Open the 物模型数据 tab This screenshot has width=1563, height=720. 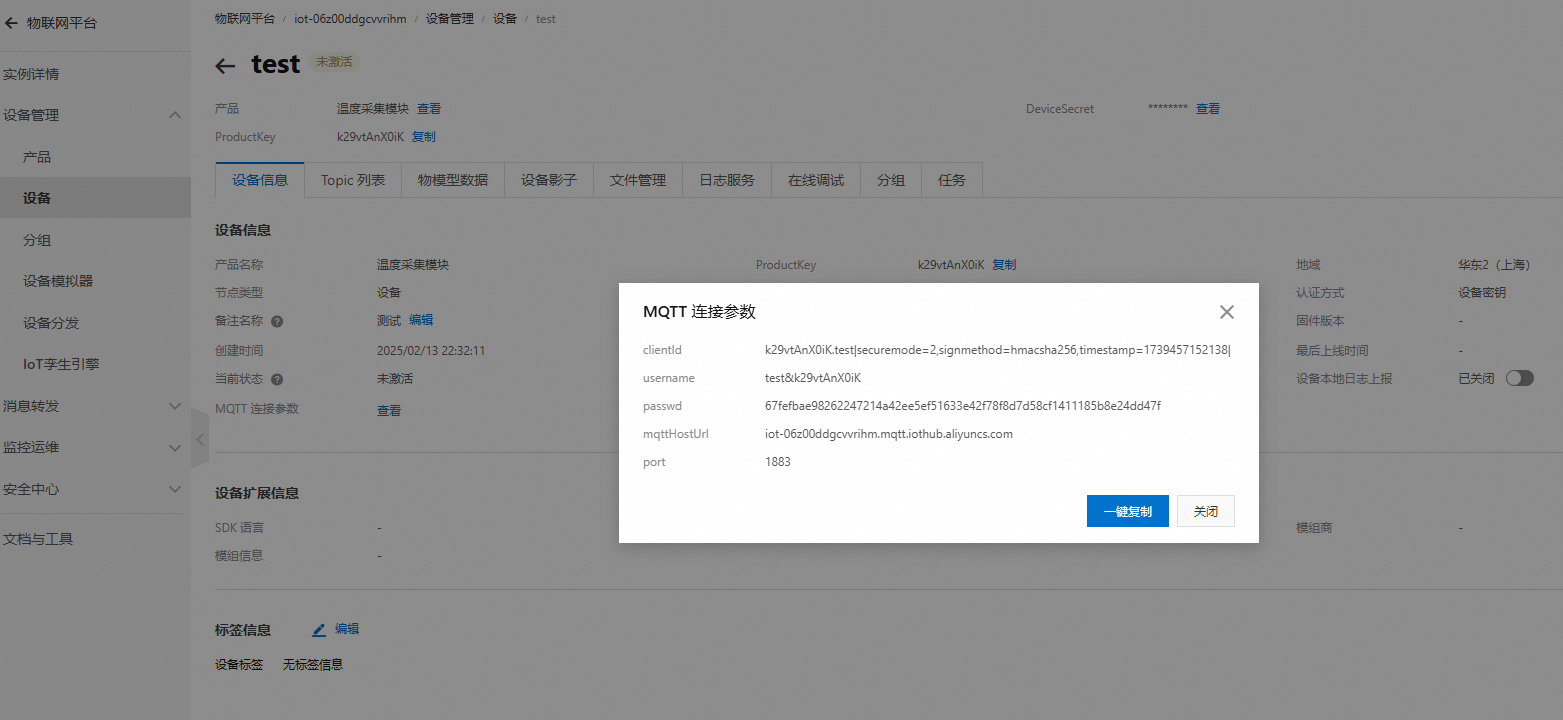click(453, 180)
